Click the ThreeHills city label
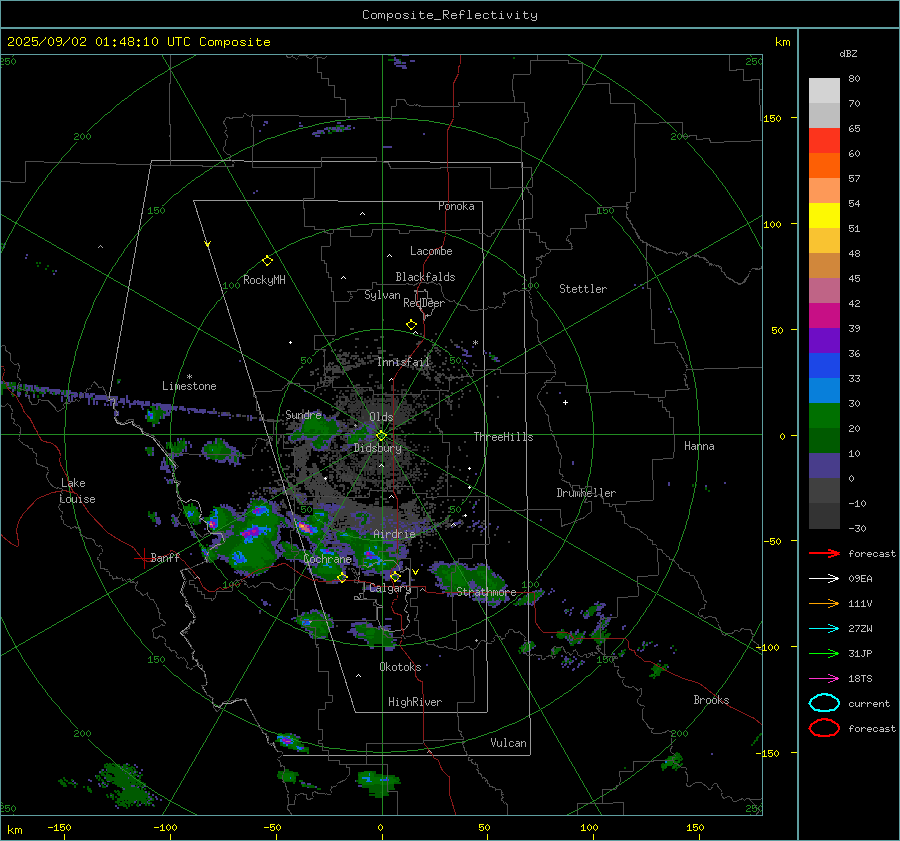Viewport: 900px width, 841px height. (503, 437)
